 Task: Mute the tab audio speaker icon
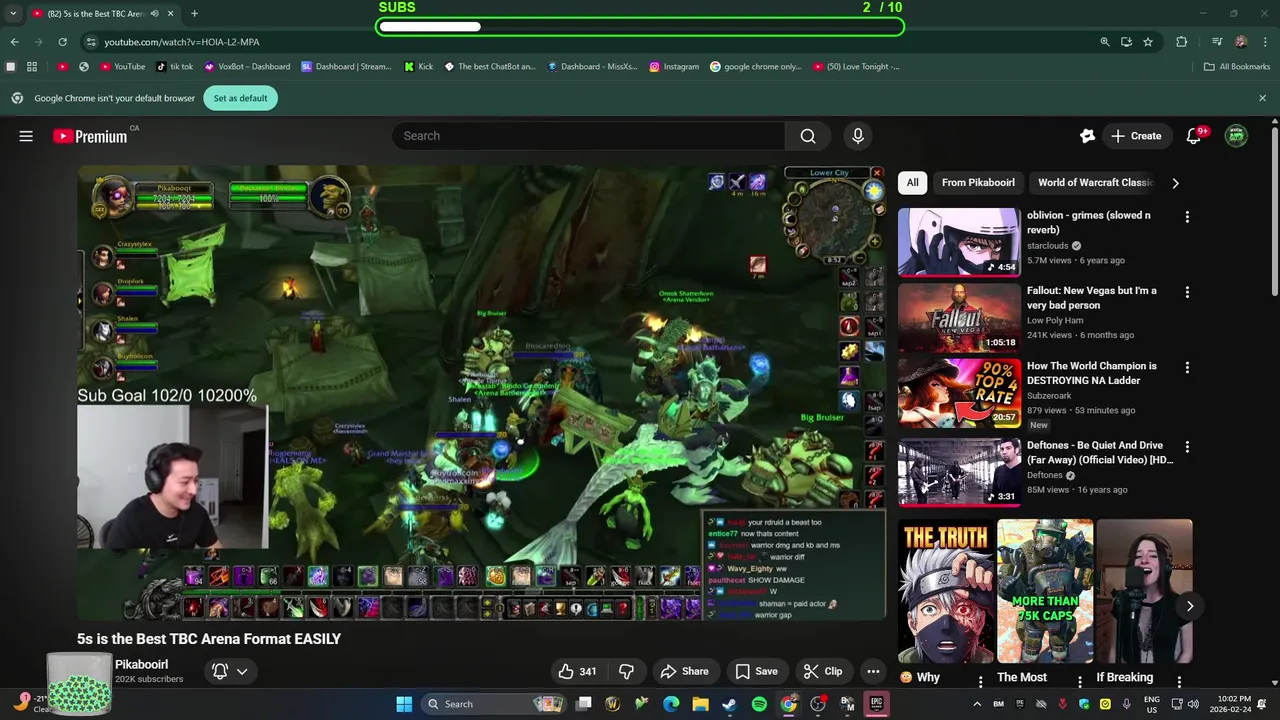(x=155, y=14)
